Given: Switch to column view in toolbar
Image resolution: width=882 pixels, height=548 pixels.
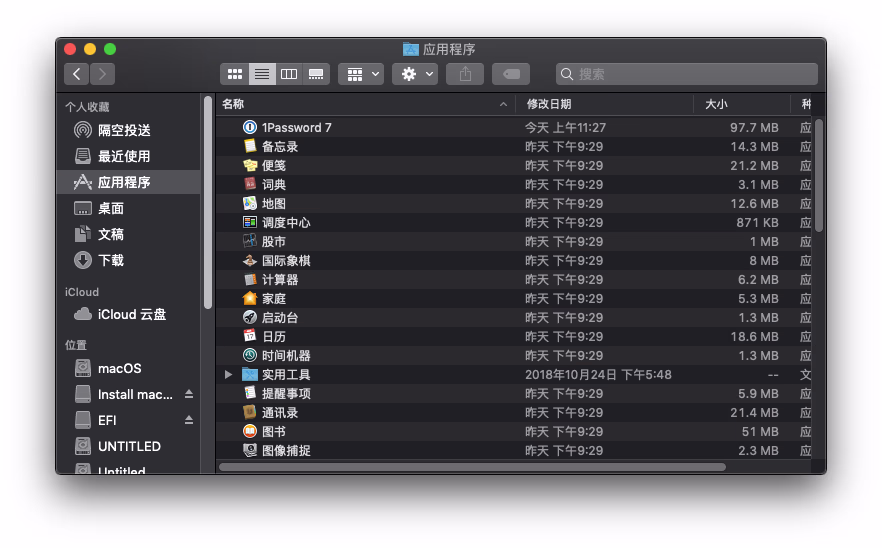Looking at the screenshot, I should click(289, 74).
